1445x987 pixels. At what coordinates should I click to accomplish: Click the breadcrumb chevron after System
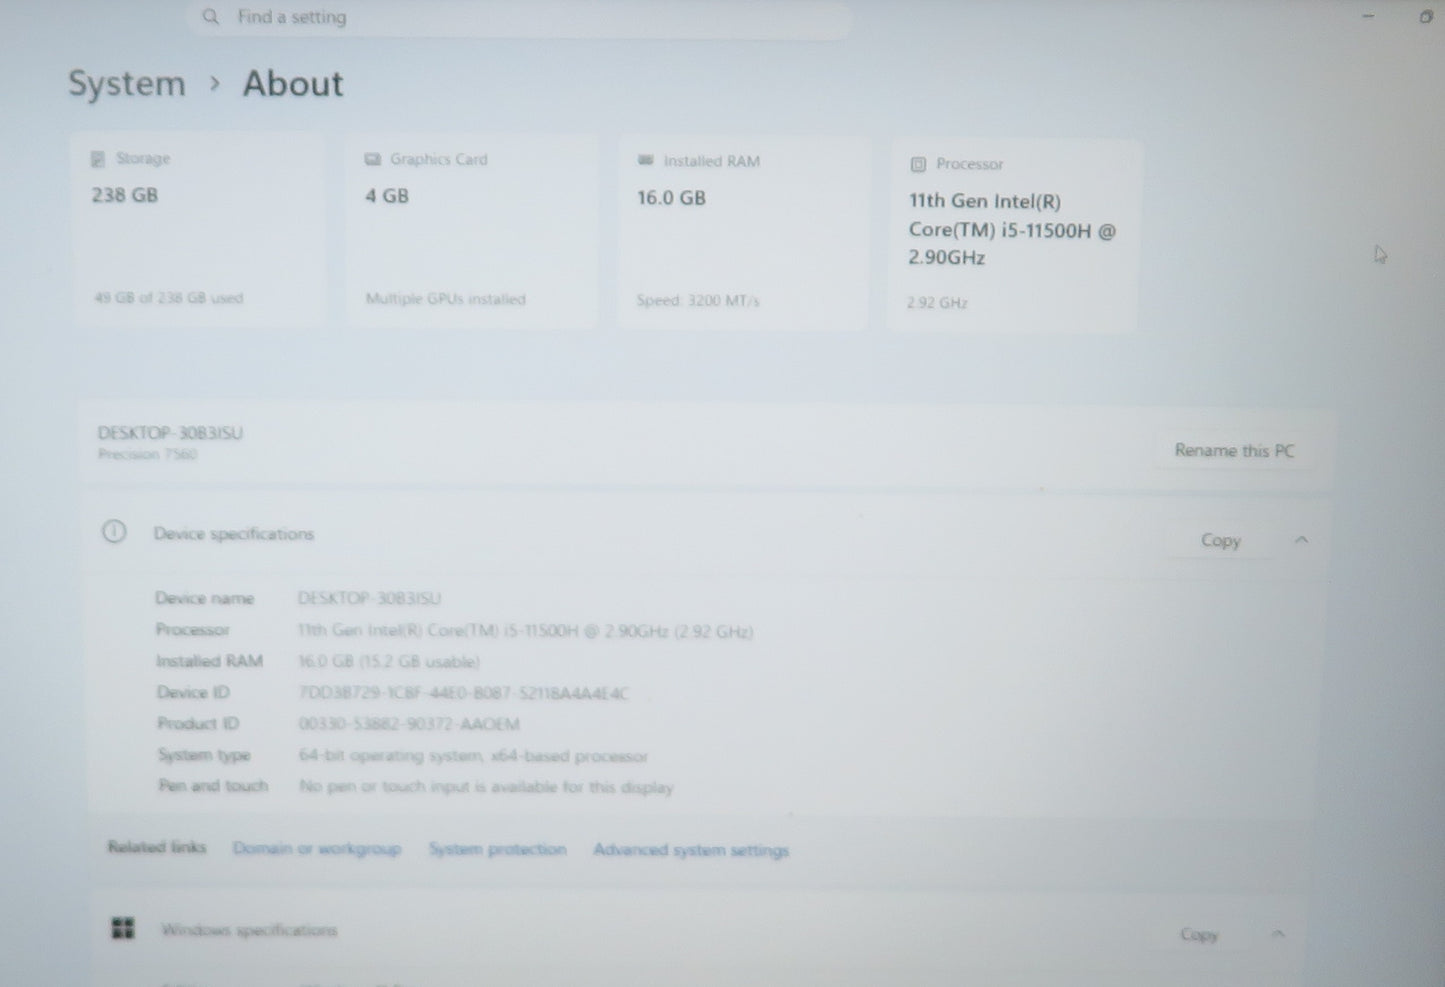click(x=214, y=84)
